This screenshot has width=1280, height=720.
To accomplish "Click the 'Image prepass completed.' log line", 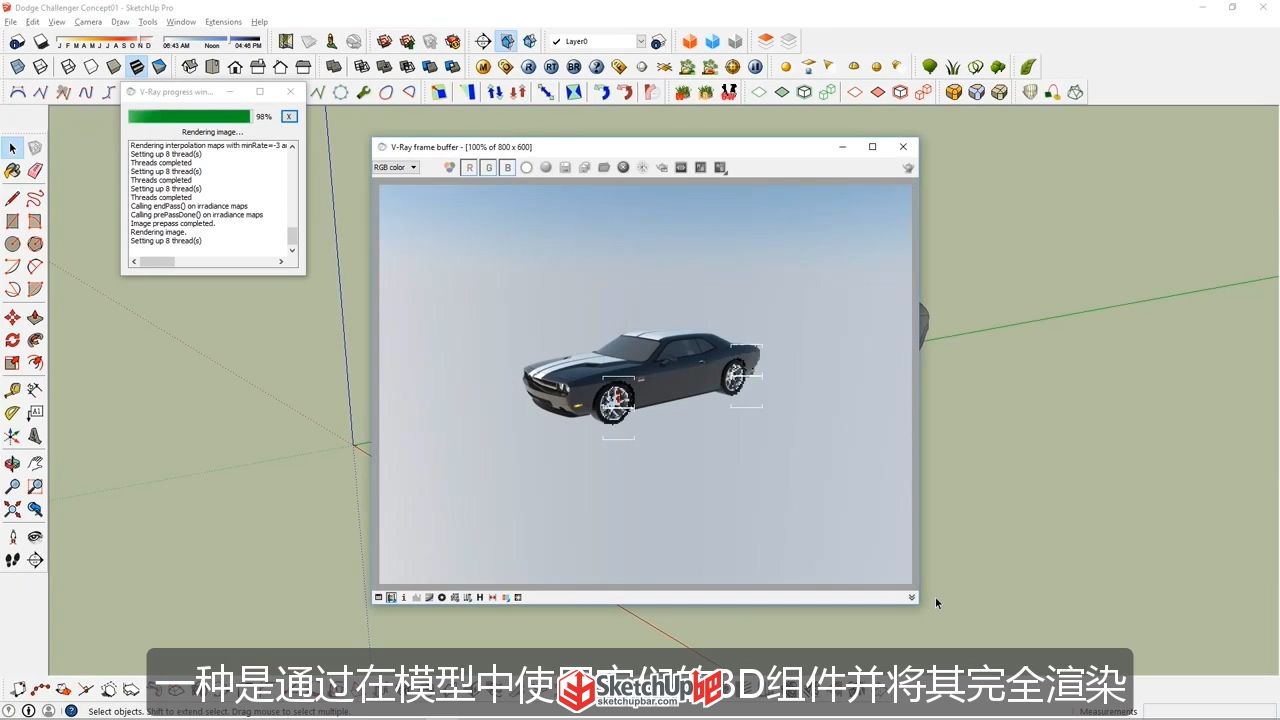I will point(173,223).
